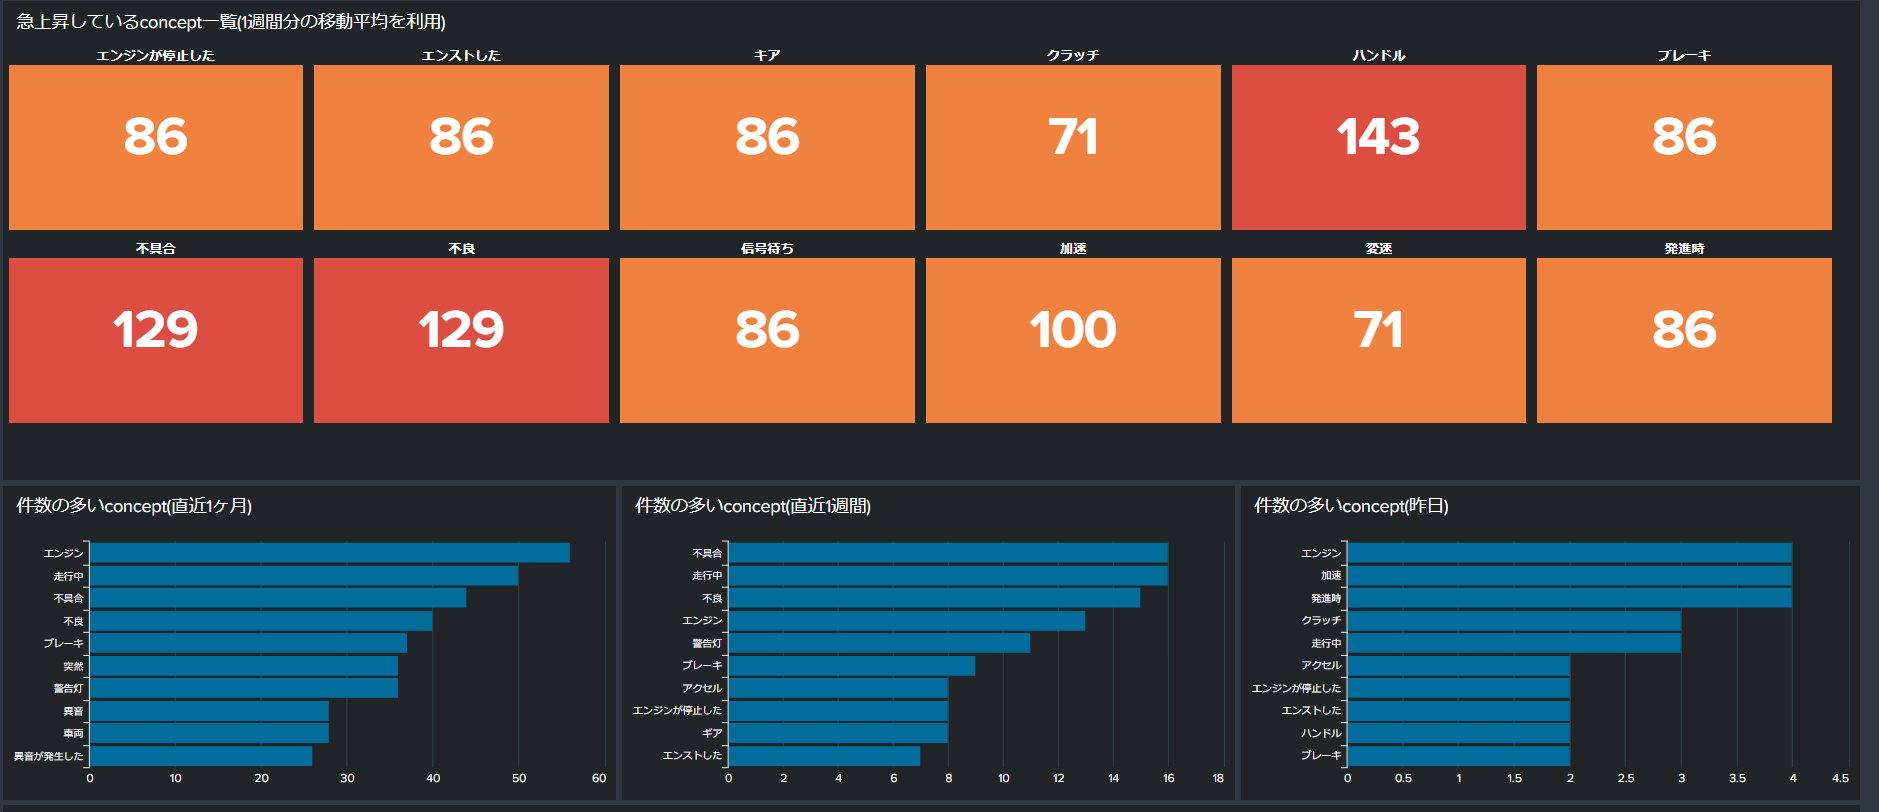Click the 不良 bar in the 直近1週間 chart
Viewport: 1879px width, 812px height.
point(934,598)
